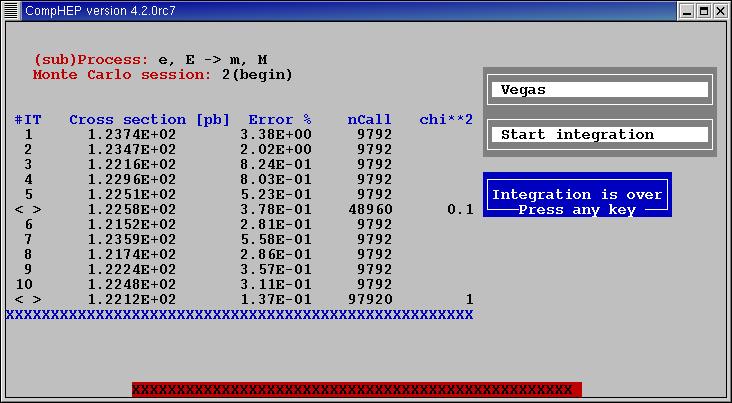Click error value 3.57E-01

coord(275,269)
